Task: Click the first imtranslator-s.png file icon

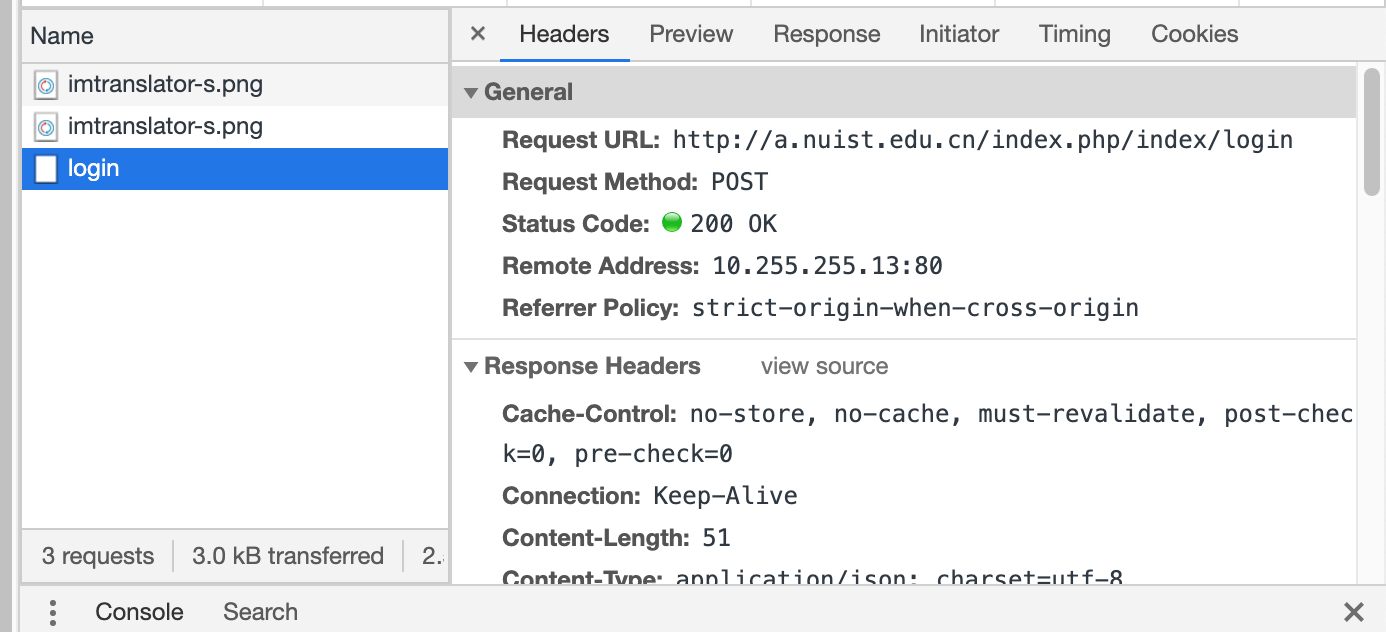Action: (46, 85)
